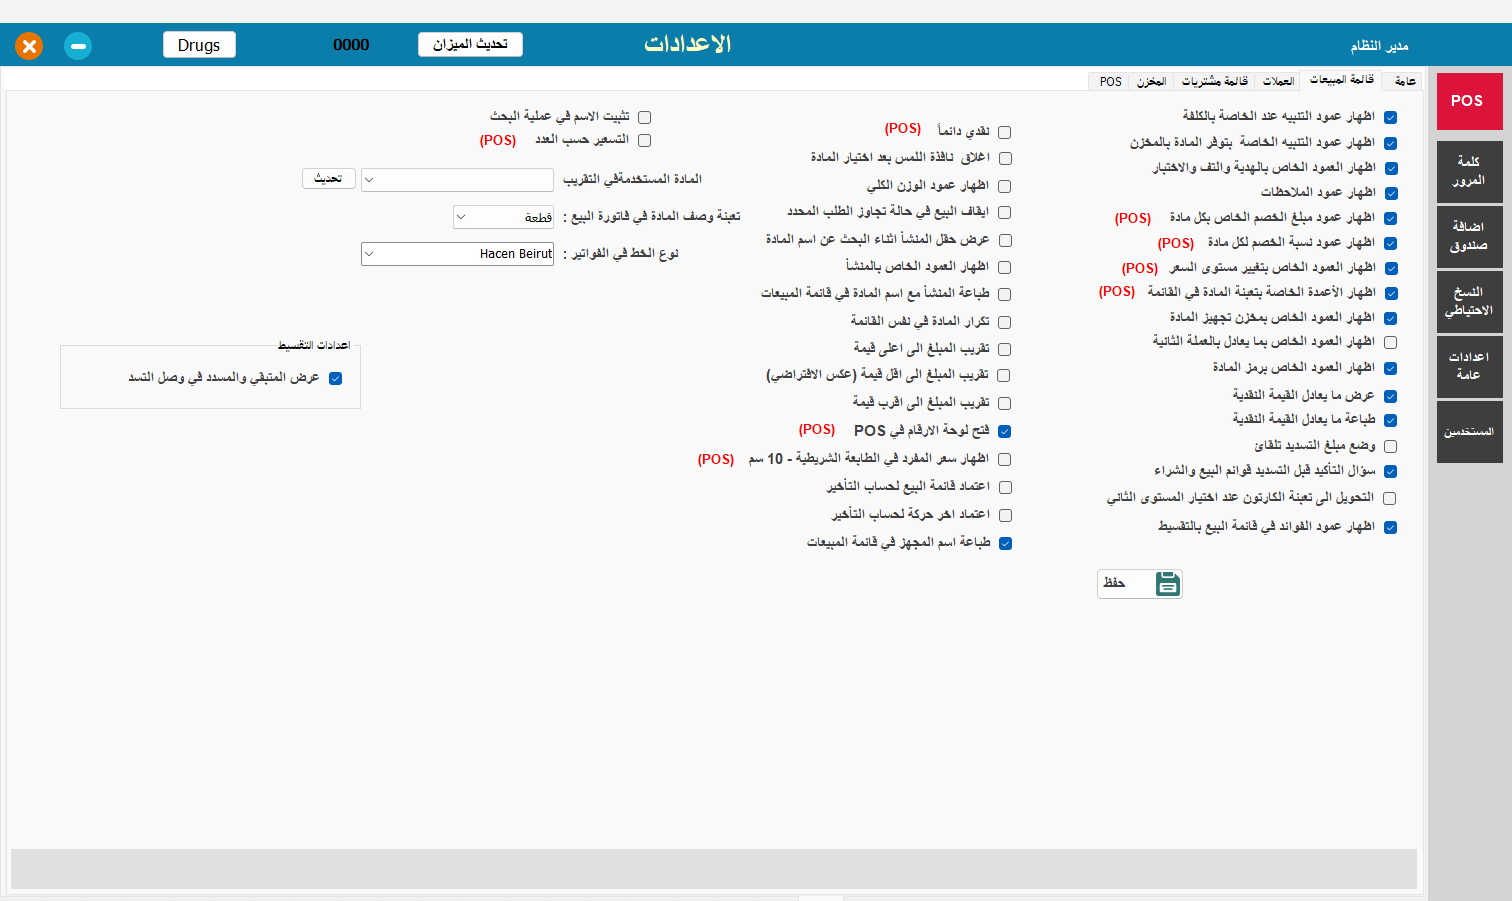Open the عامة settings tab
This screenshot has width=1512, height=901.
point(1405,81)
